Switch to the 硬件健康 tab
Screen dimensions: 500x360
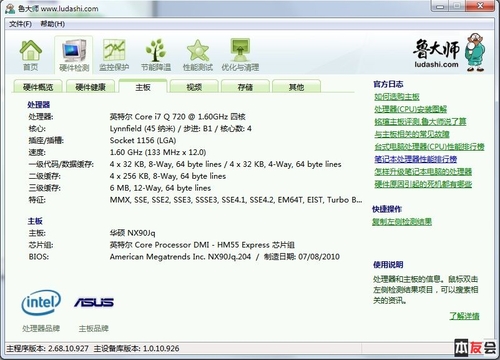(90, 87)
